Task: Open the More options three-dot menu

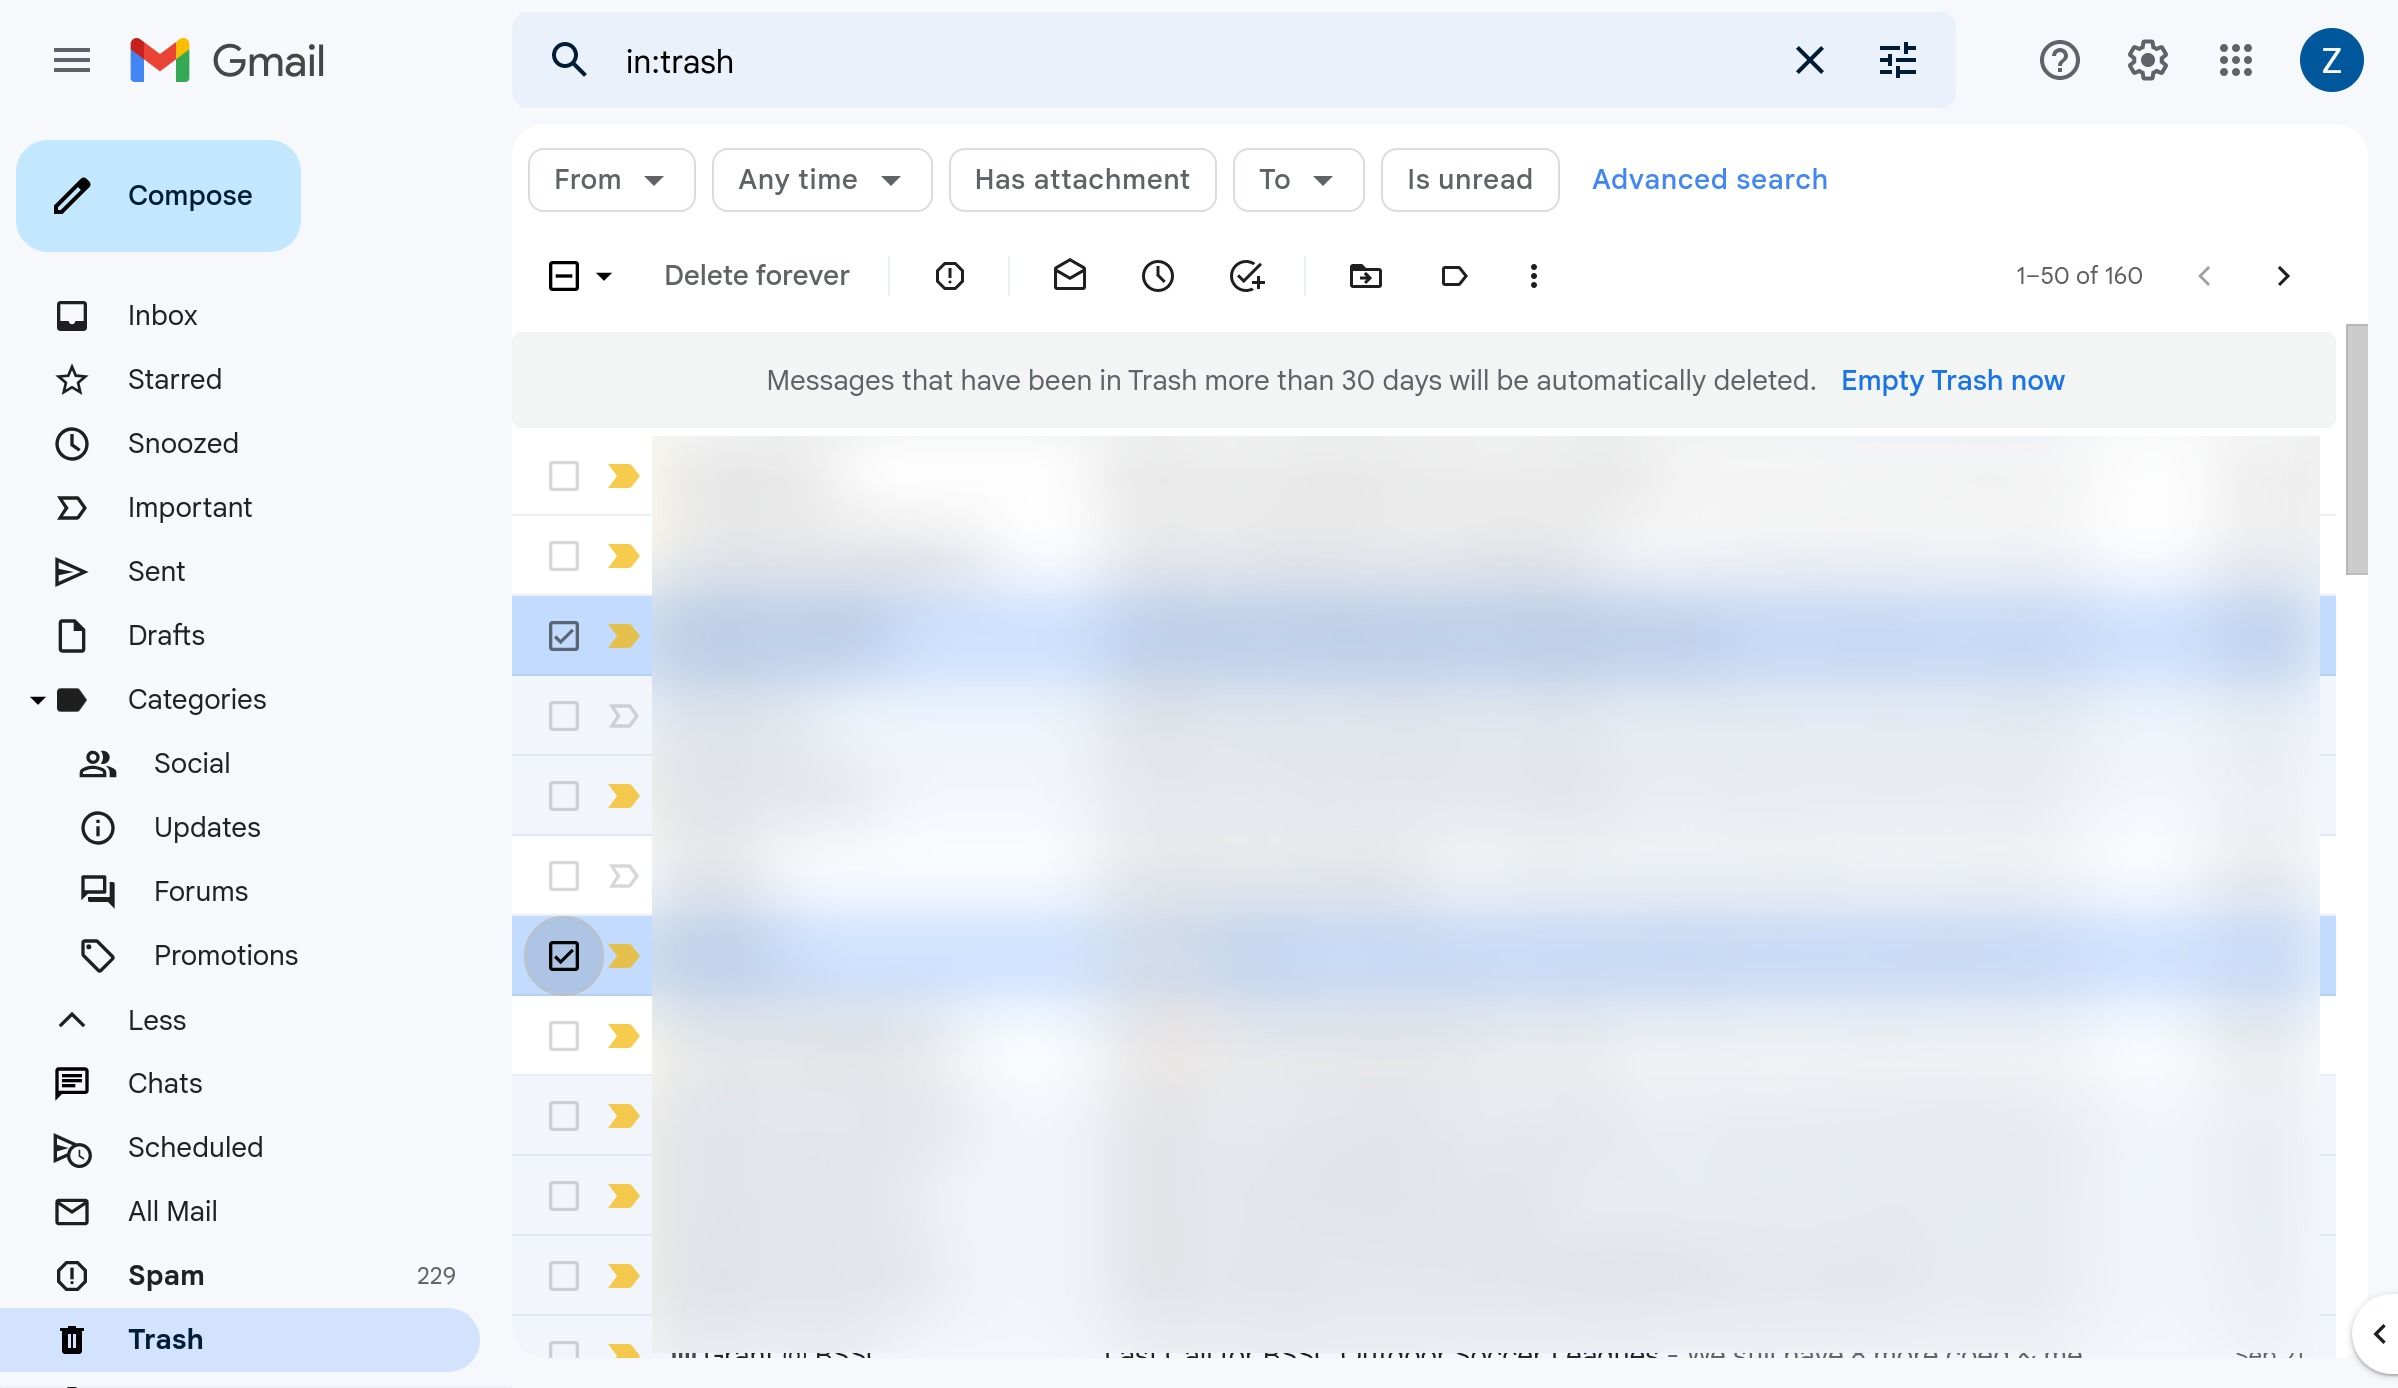Action: pyautogui.click(x=1532, y=276)
